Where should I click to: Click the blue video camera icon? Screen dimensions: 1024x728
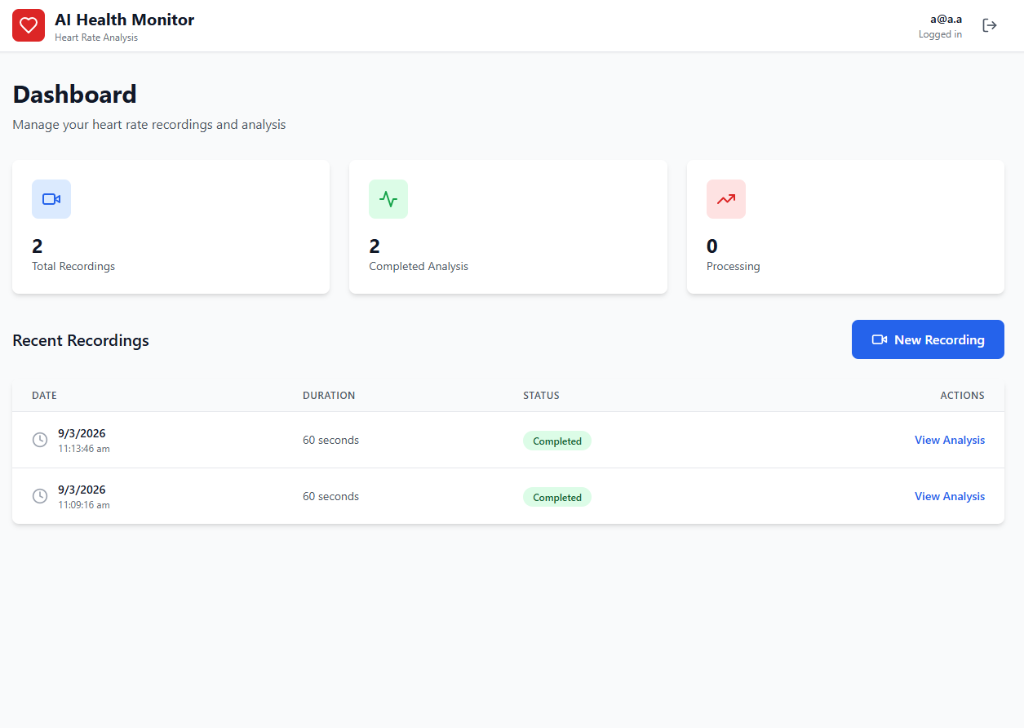point(52,199)
